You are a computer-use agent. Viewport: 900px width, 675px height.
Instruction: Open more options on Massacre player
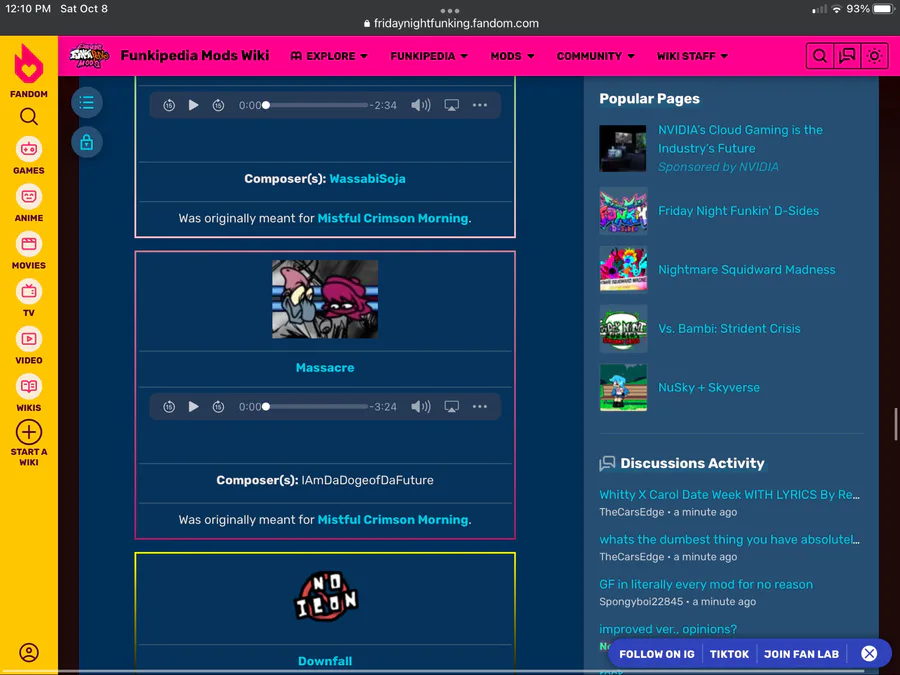[480, 406]
